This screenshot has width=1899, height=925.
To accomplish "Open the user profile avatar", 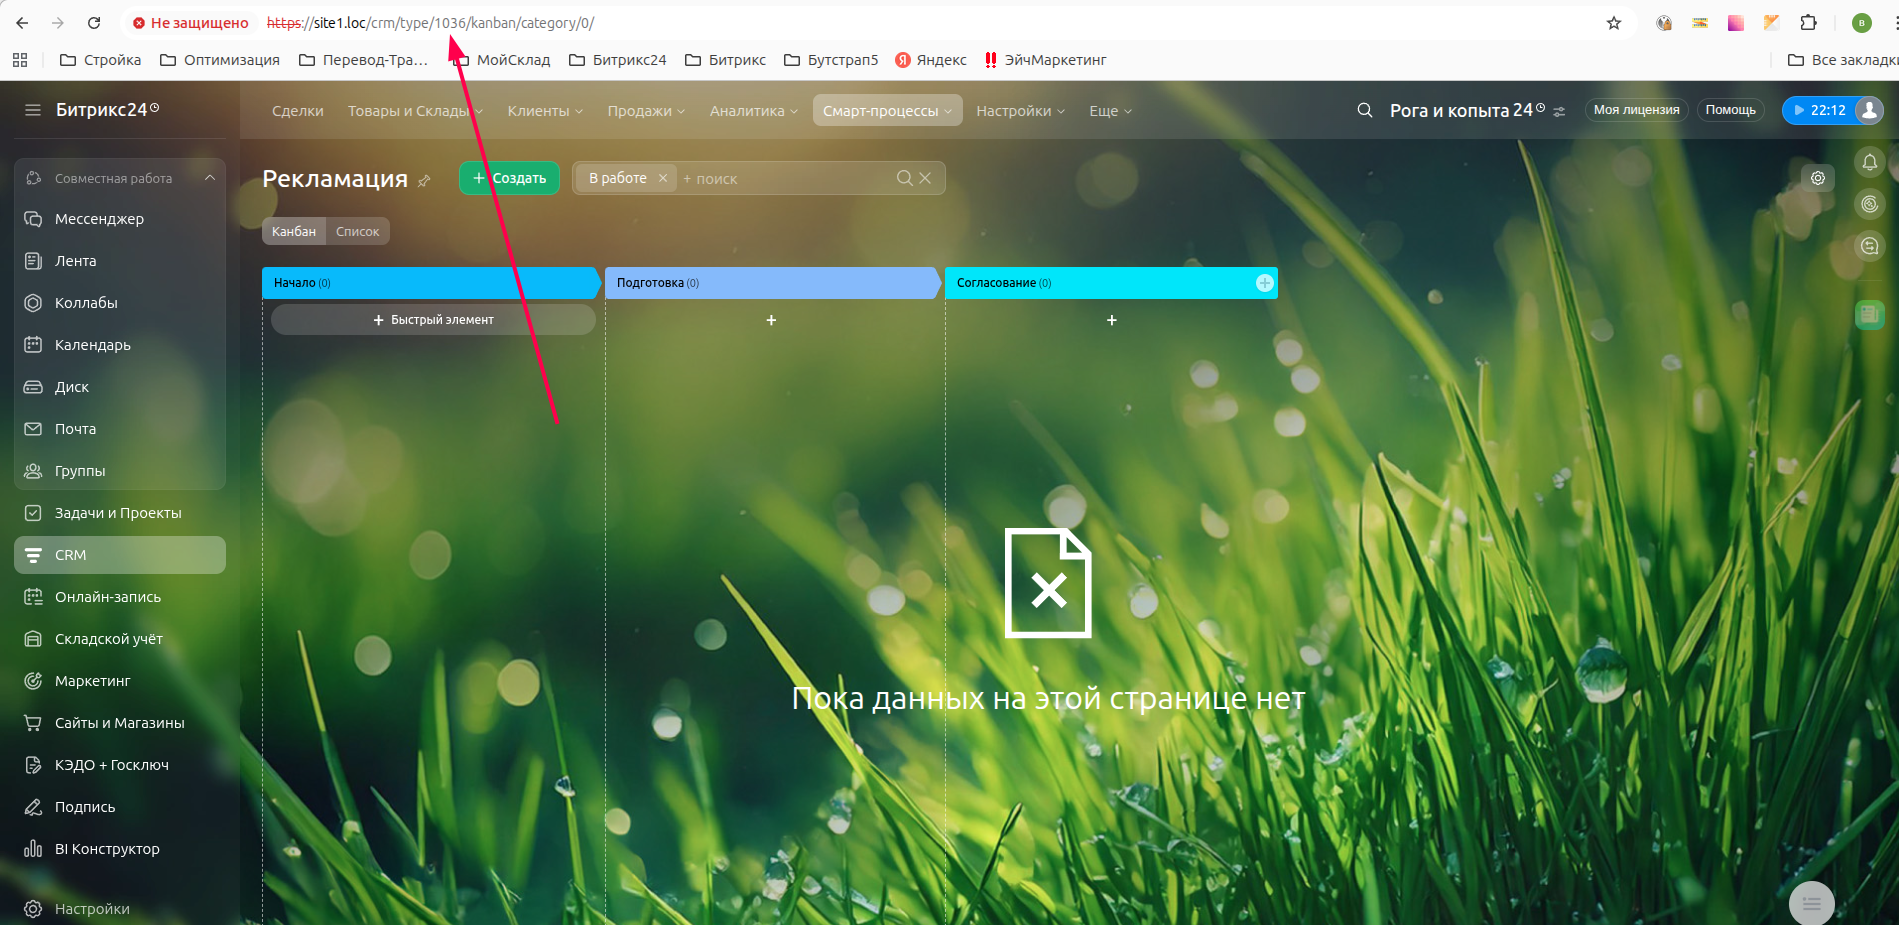I will click(x=1868, y=110).
